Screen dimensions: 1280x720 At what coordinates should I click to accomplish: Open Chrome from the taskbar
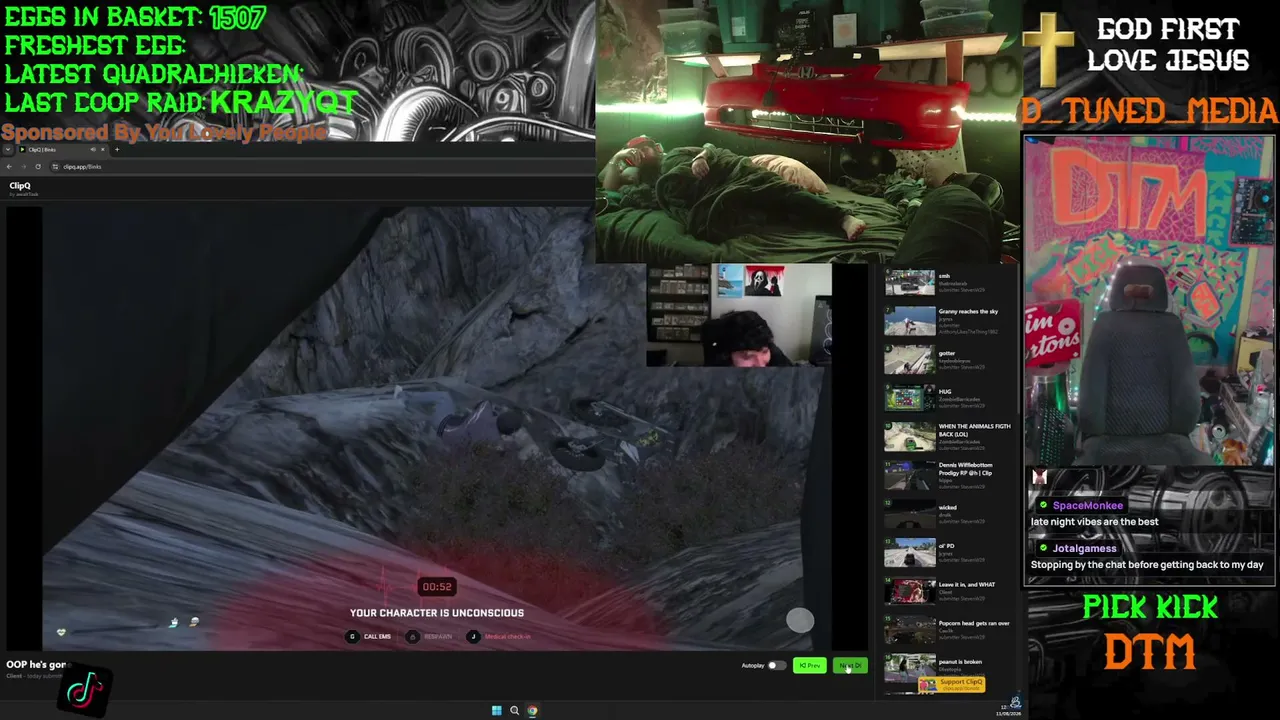(532, 711)
